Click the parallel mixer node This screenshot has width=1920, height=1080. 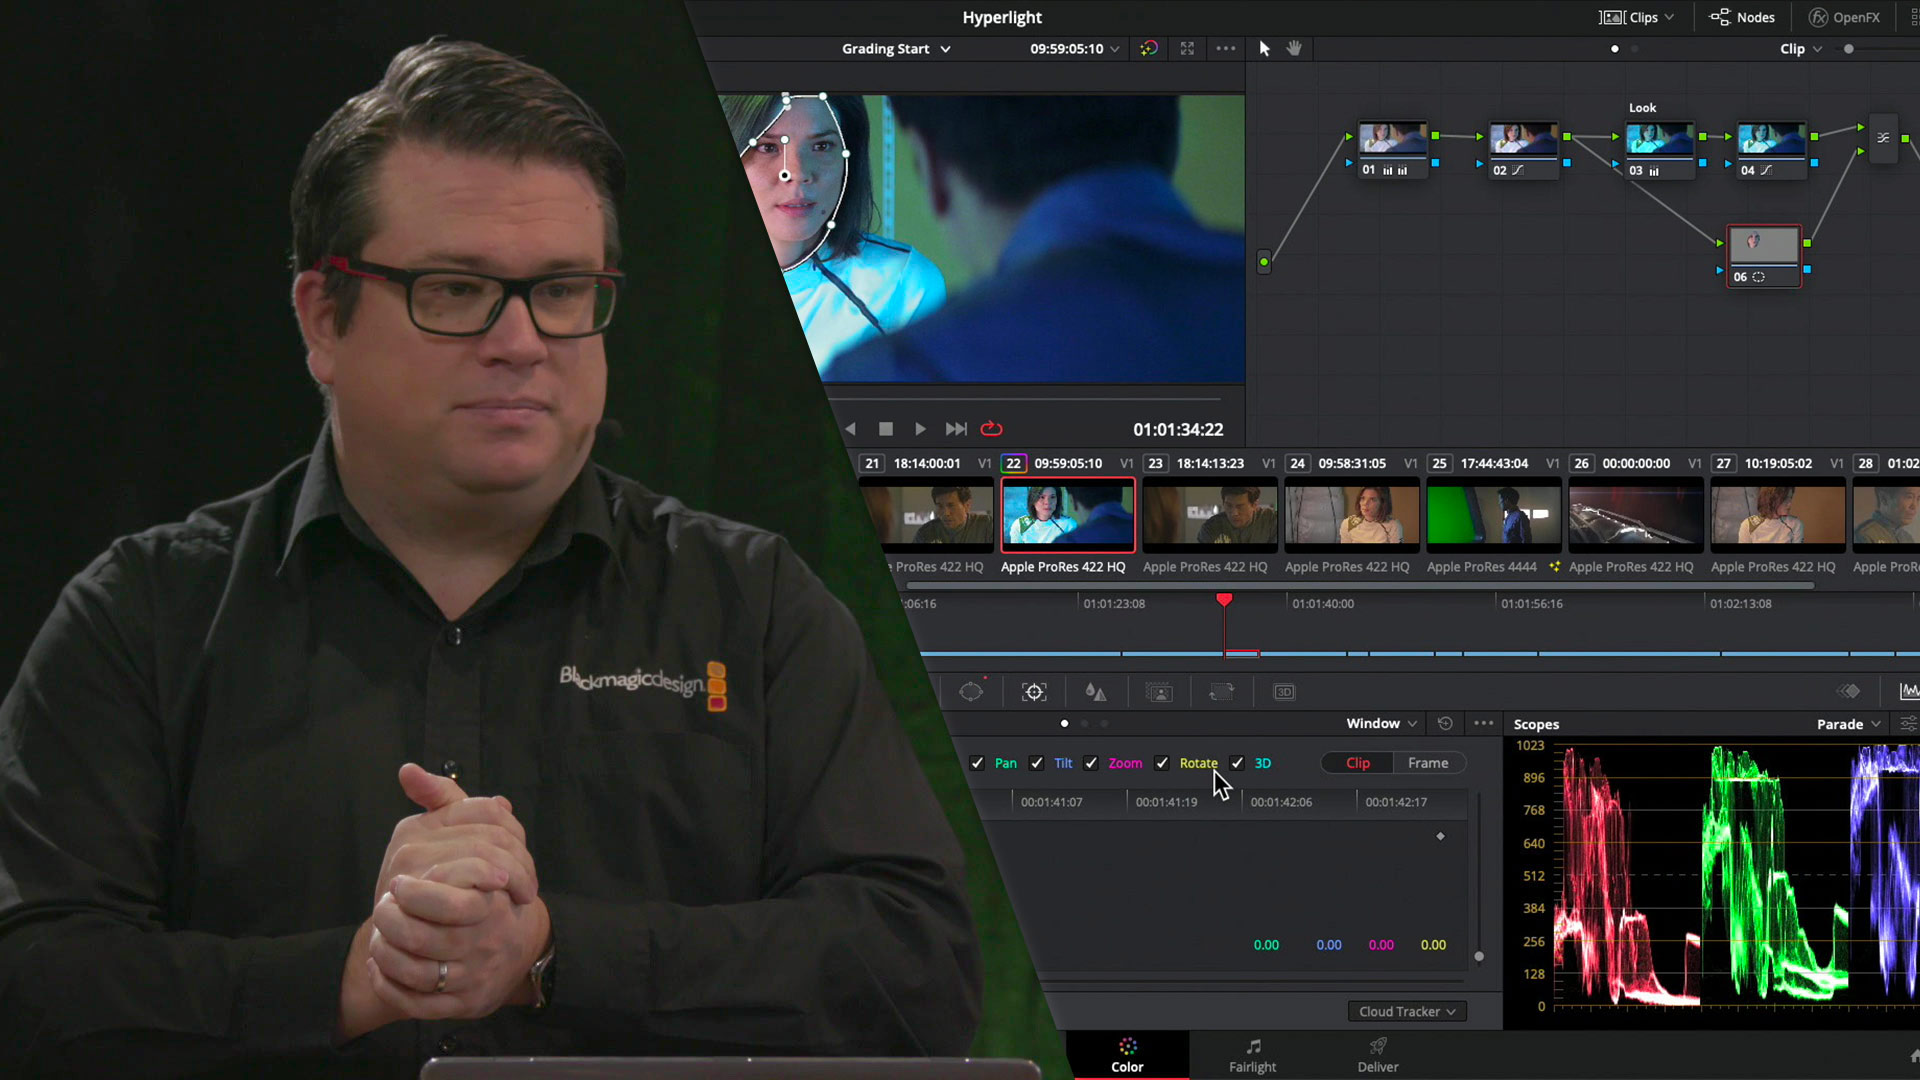pos(1883,138)
